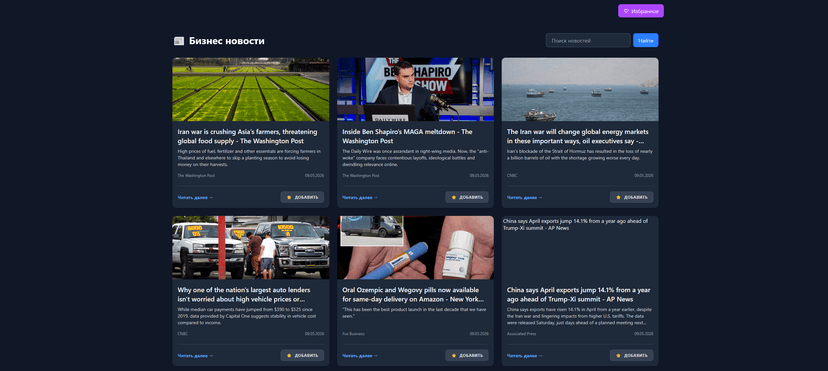This screenshot has height=371, width=828.
Task: Add the auto lenders article via ДОБАВИТЬ
Action: (302, 356)
